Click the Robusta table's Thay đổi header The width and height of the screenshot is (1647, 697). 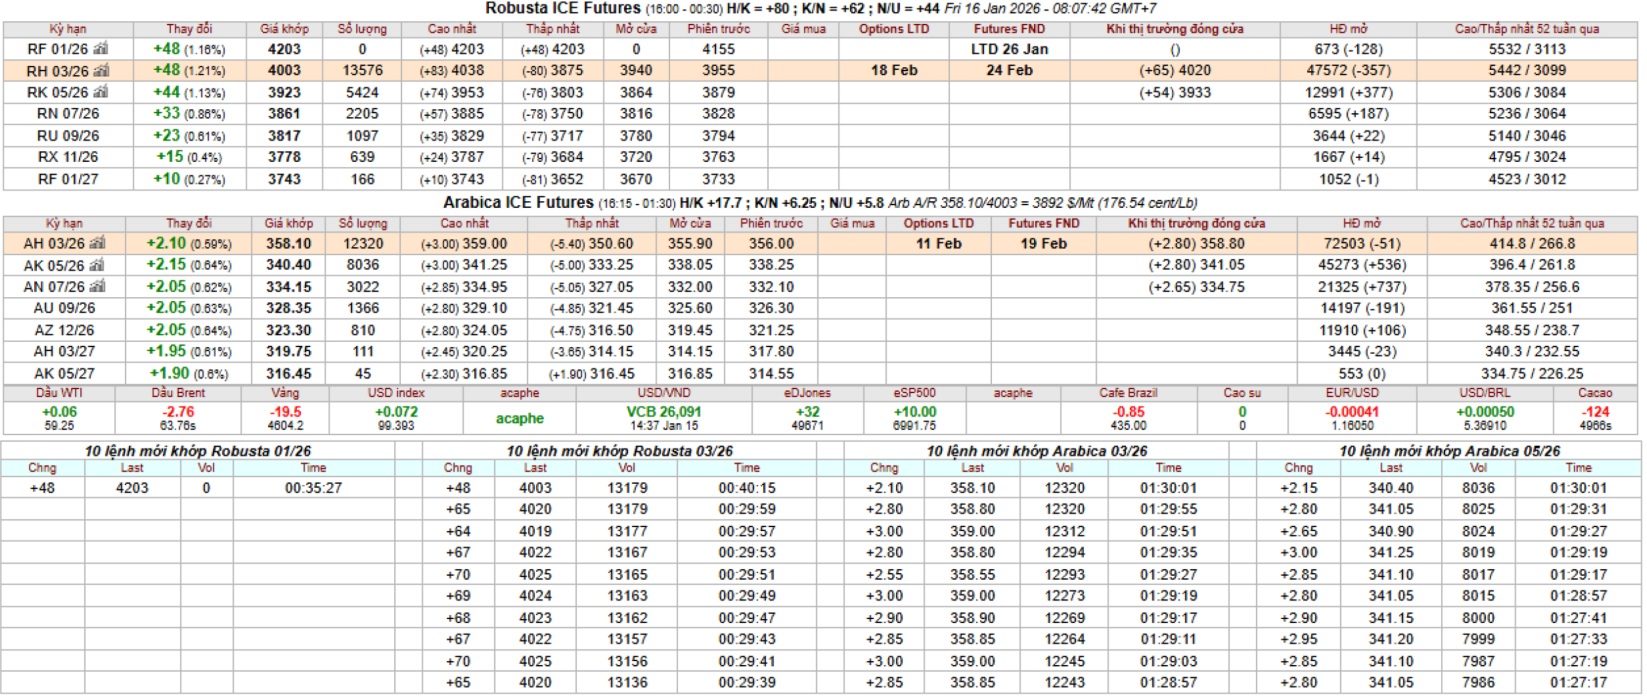pyautogui.click(x=189, y=29)
